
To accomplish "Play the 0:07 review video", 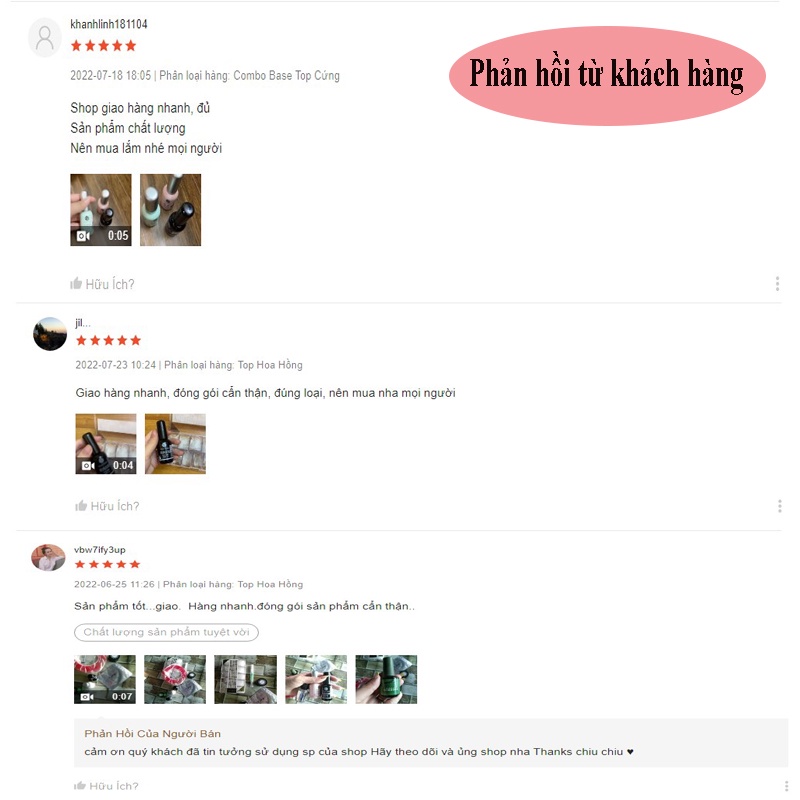I will tap(105, 679).
